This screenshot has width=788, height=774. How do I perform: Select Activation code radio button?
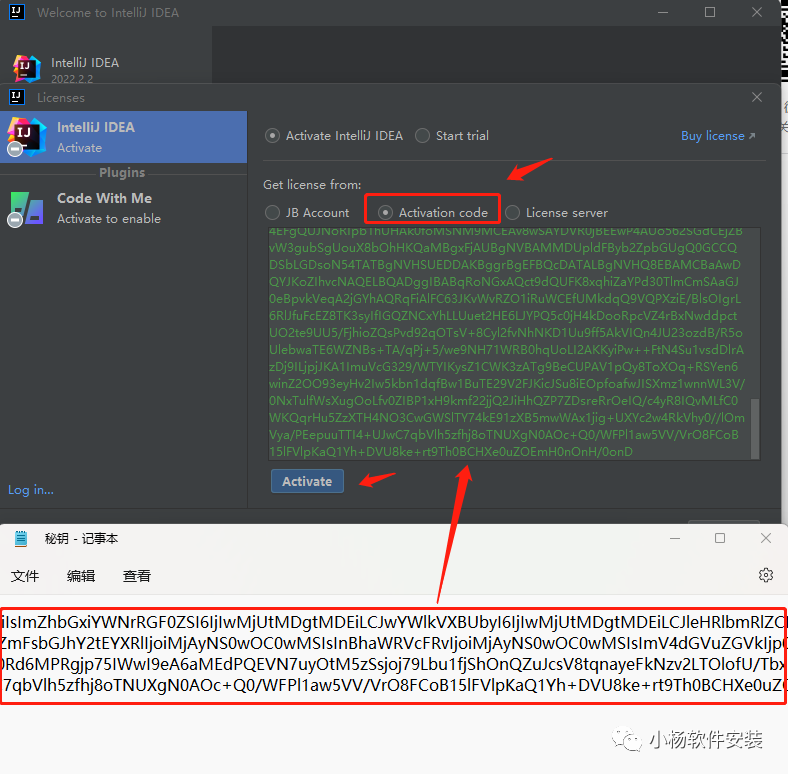click(385, 213)
